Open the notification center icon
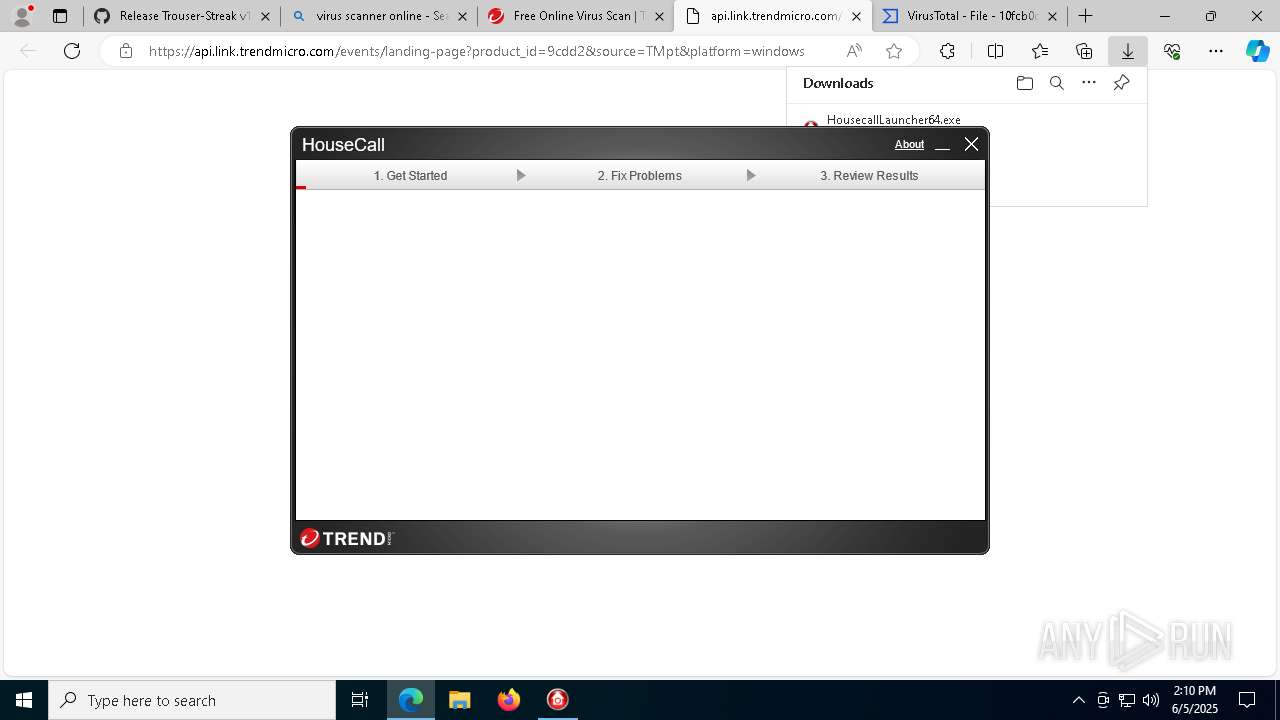 point(1247,700)
